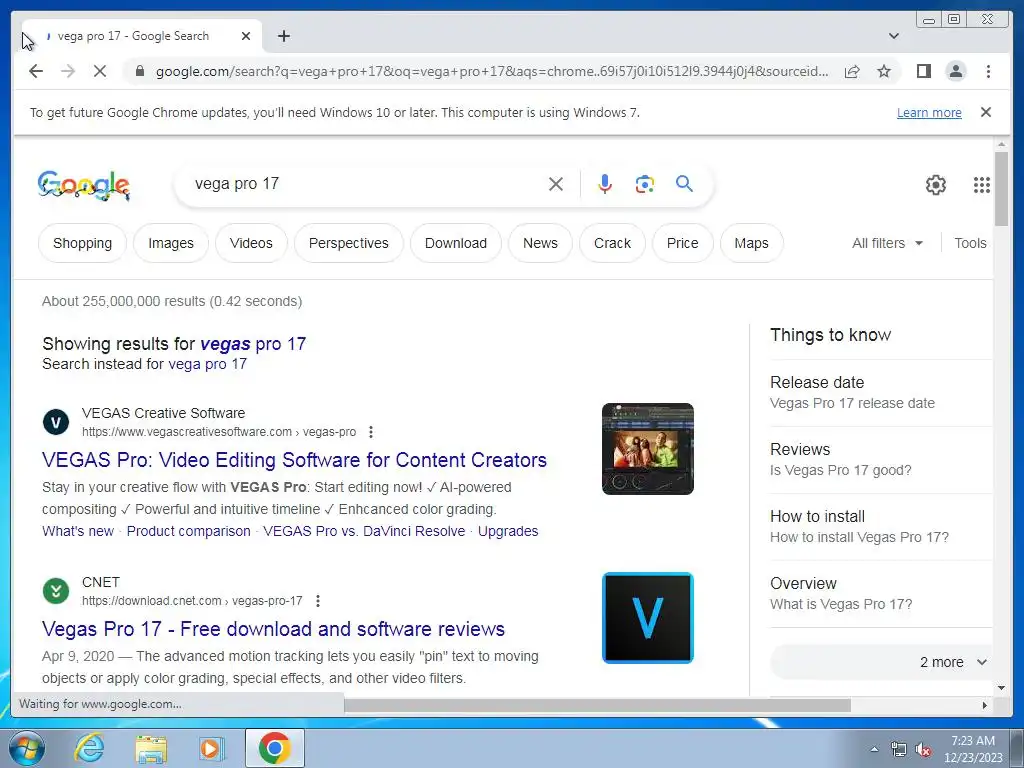Screen dimensions: 1024x768
Task: Open Google quick settings gear
Action: (x=935, y=185)
